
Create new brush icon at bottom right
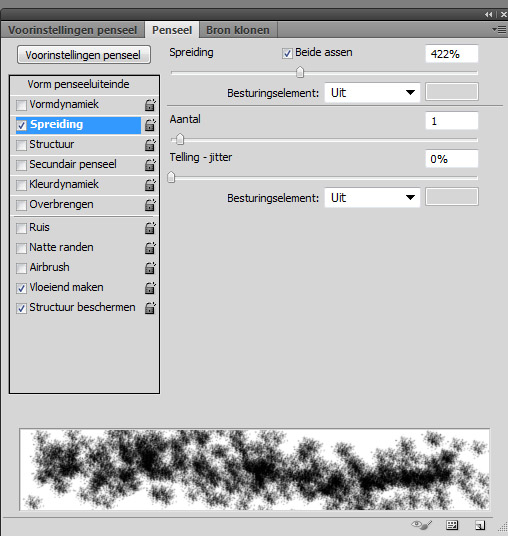[480, 525]
